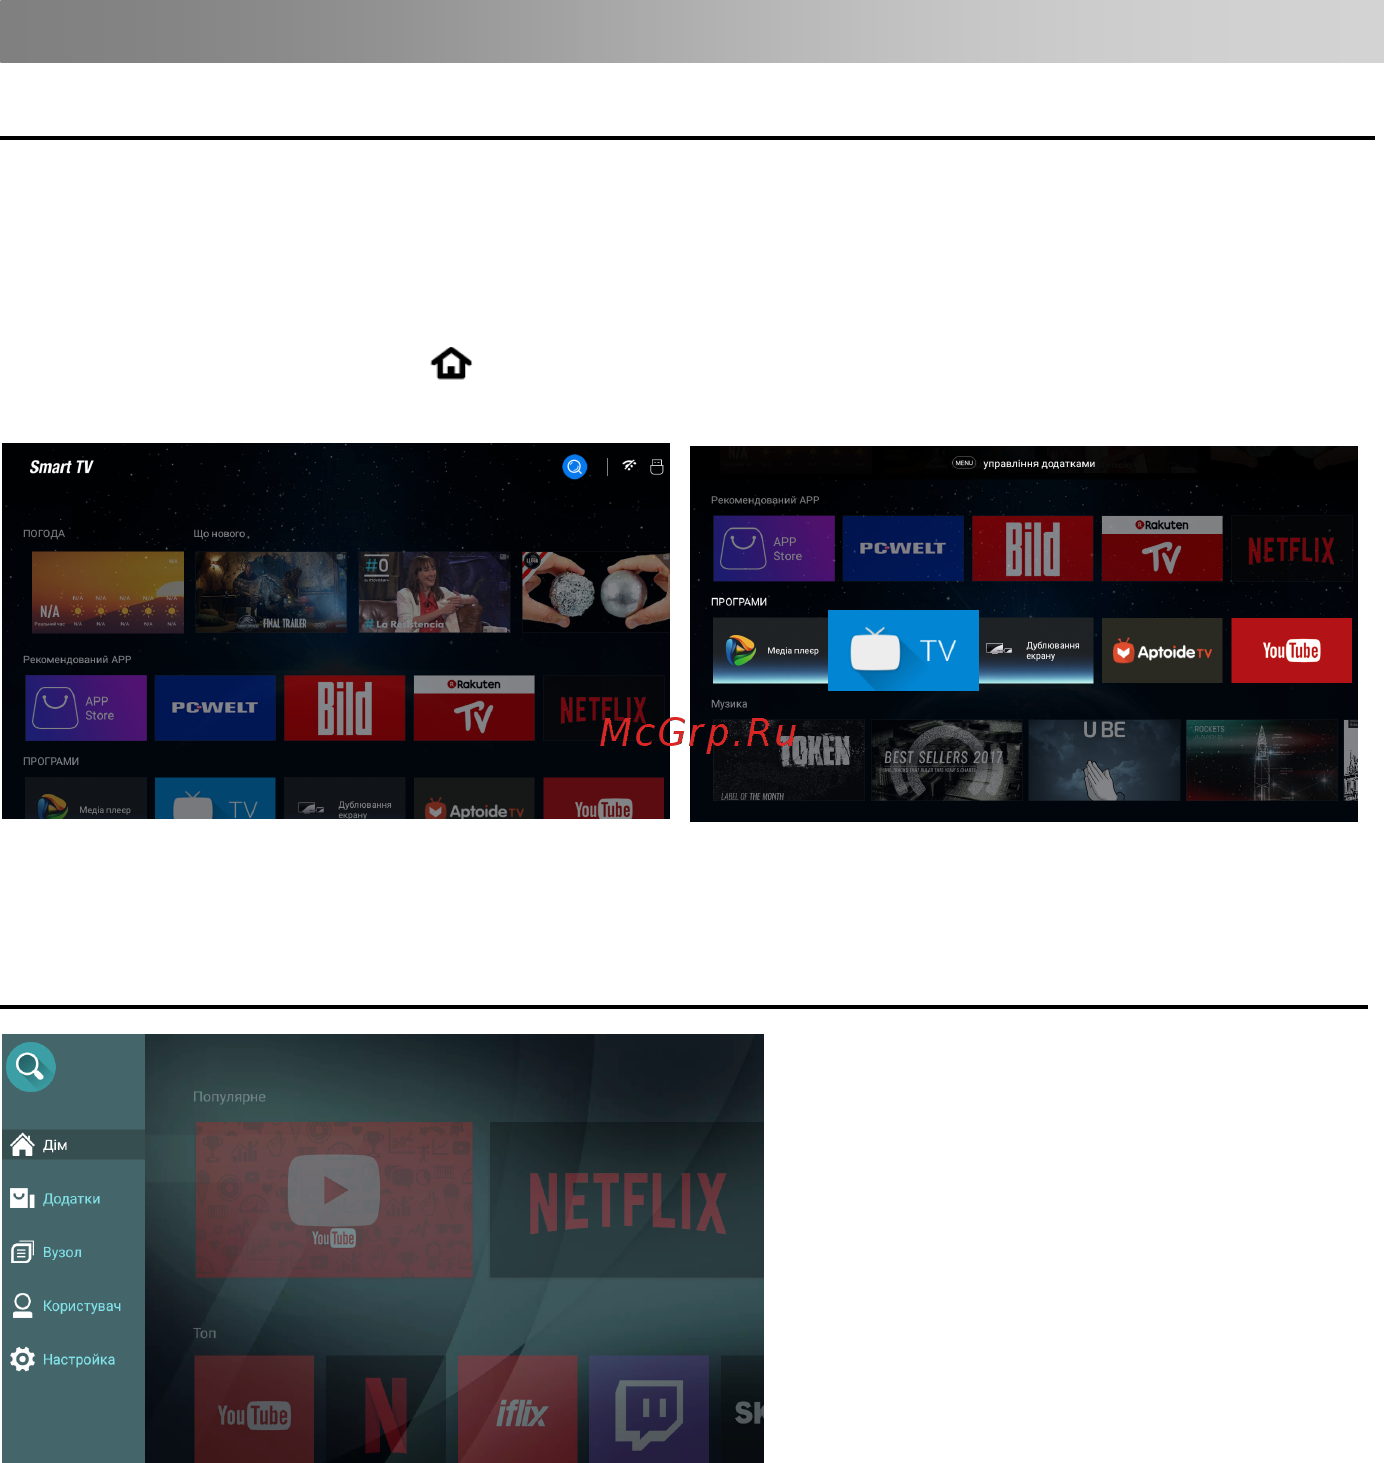Viewport: 1384px width, 1463px height.
Task: Launch Netflix on the apps management screen
Action: click(x=1291, y=549)
